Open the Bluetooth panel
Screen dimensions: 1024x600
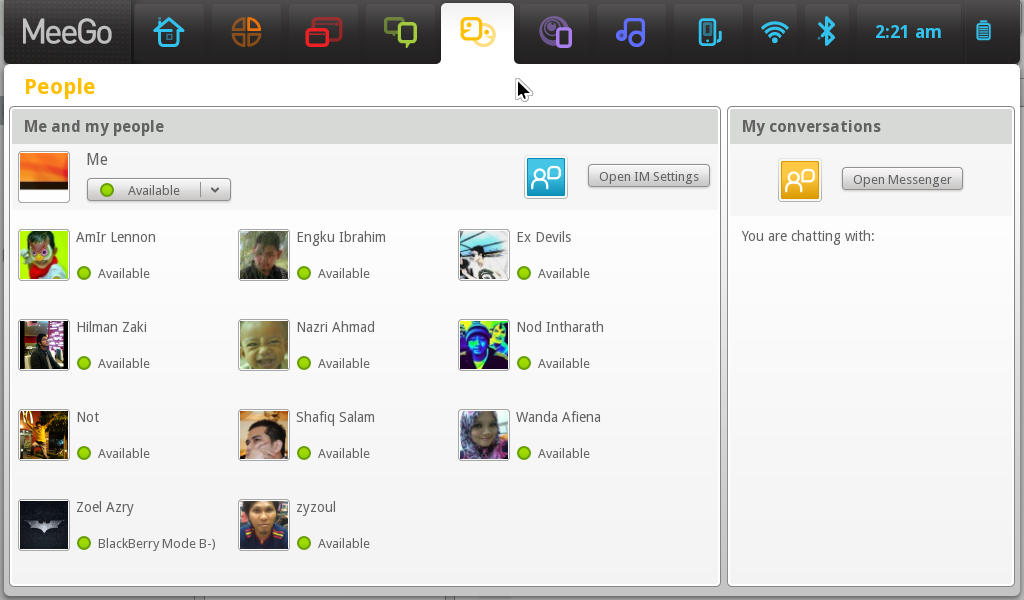pos(827,31)
